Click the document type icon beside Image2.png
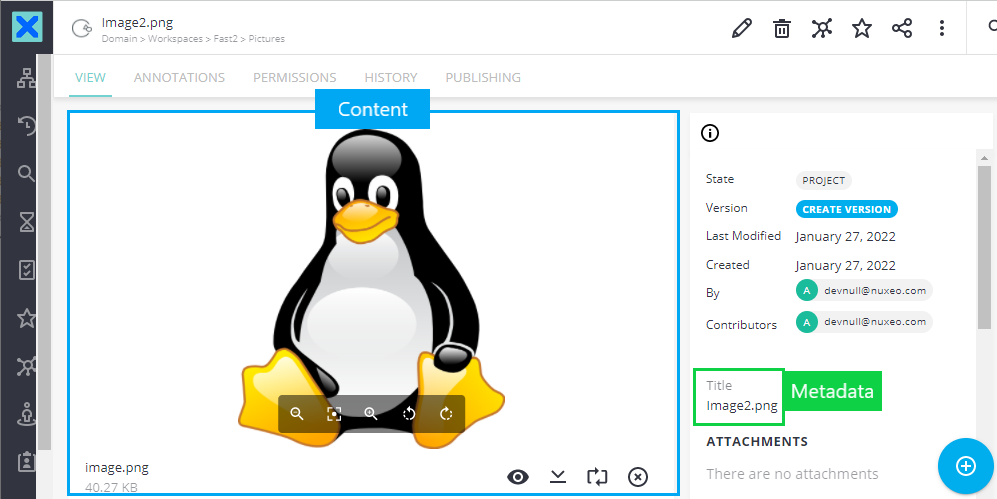The height and width of the screenshot is (499, 997). [x=81, y=29]
